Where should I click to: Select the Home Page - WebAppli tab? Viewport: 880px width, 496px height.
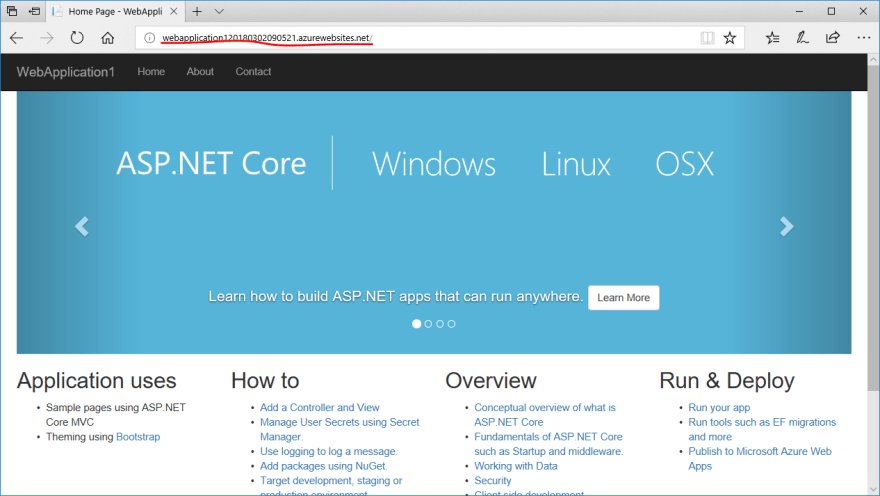point(115,11)
